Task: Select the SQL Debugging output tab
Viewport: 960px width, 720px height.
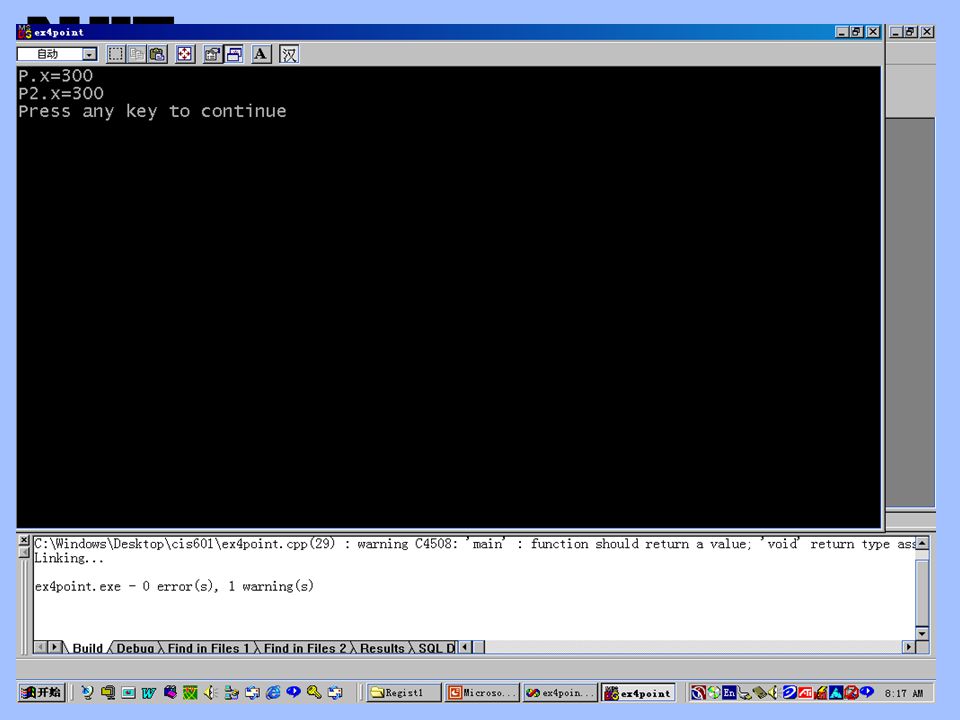Action: pos(436,648)
